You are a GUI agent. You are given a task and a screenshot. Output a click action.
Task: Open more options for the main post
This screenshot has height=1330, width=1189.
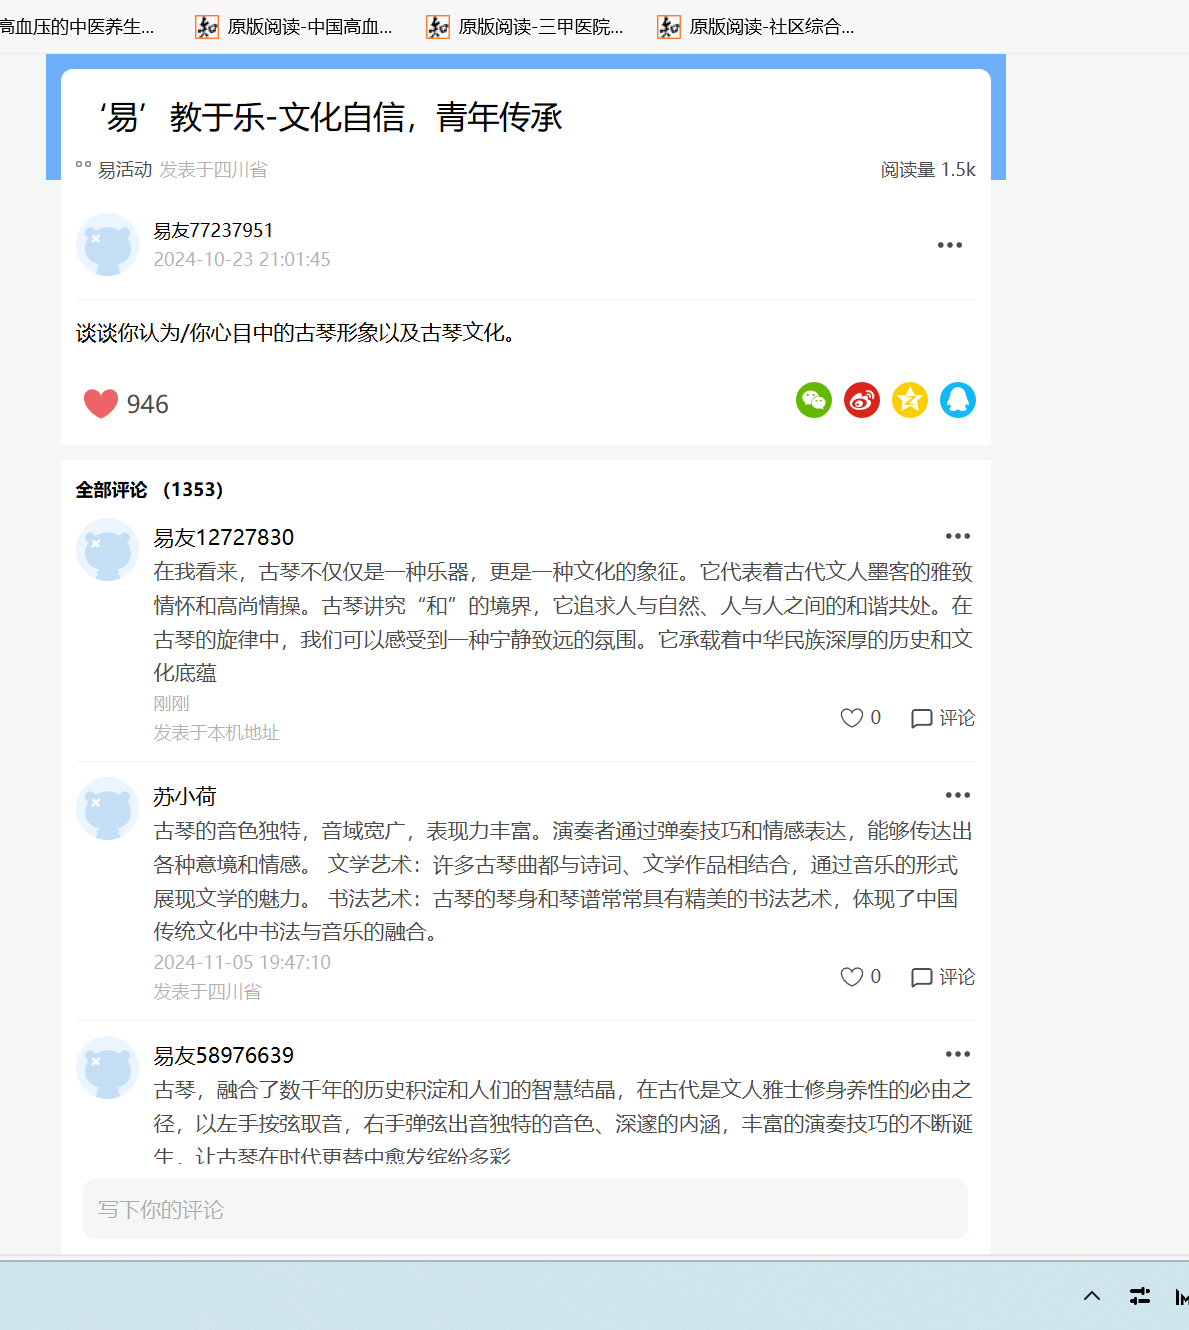pyautogui.click(x=950, y=245)
